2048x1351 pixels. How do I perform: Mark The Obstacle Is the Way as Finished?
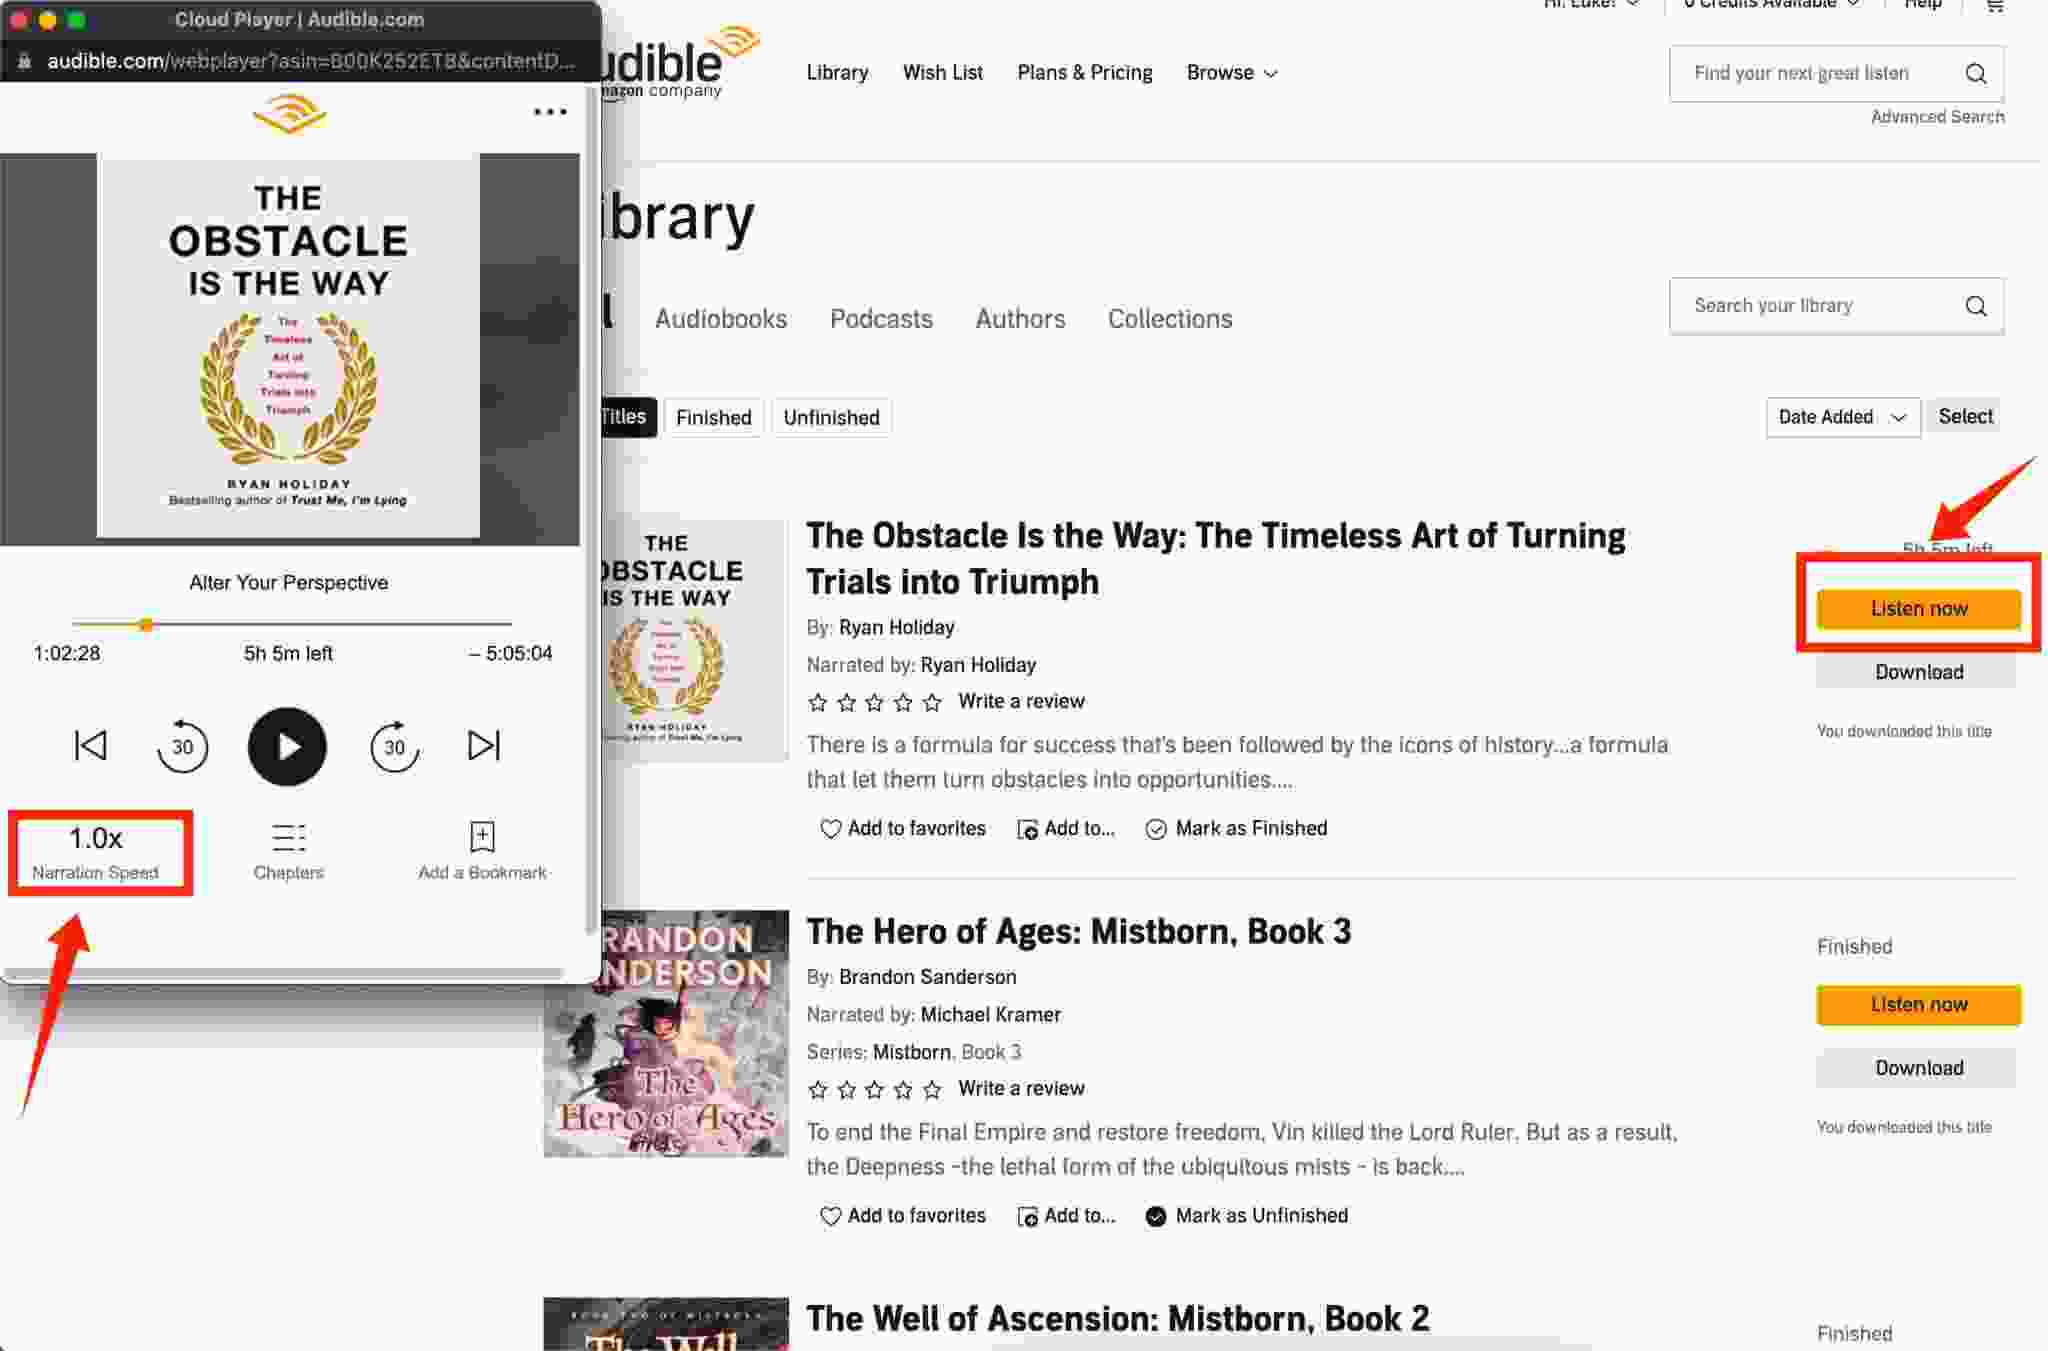[1237, 828]
